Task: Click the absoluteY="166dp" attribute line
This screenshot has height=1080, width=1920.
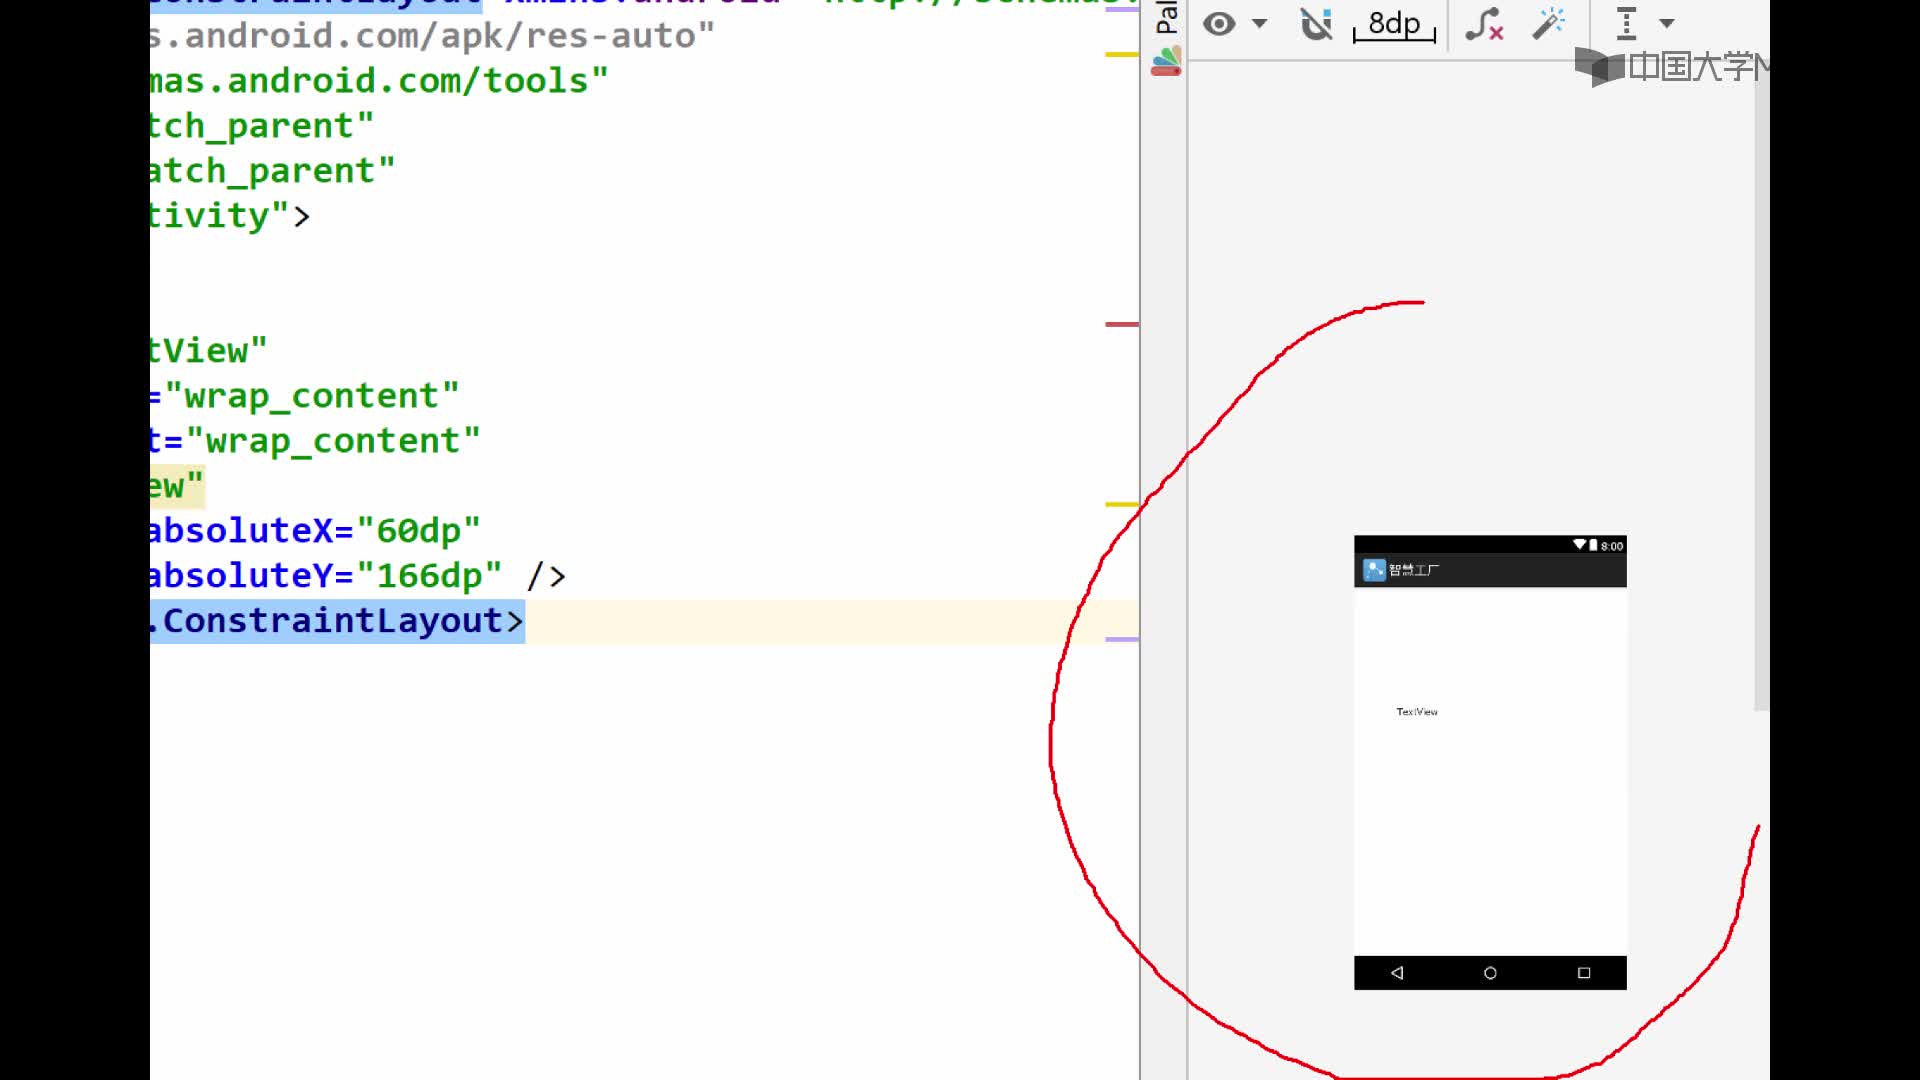Action: point(358,576)
